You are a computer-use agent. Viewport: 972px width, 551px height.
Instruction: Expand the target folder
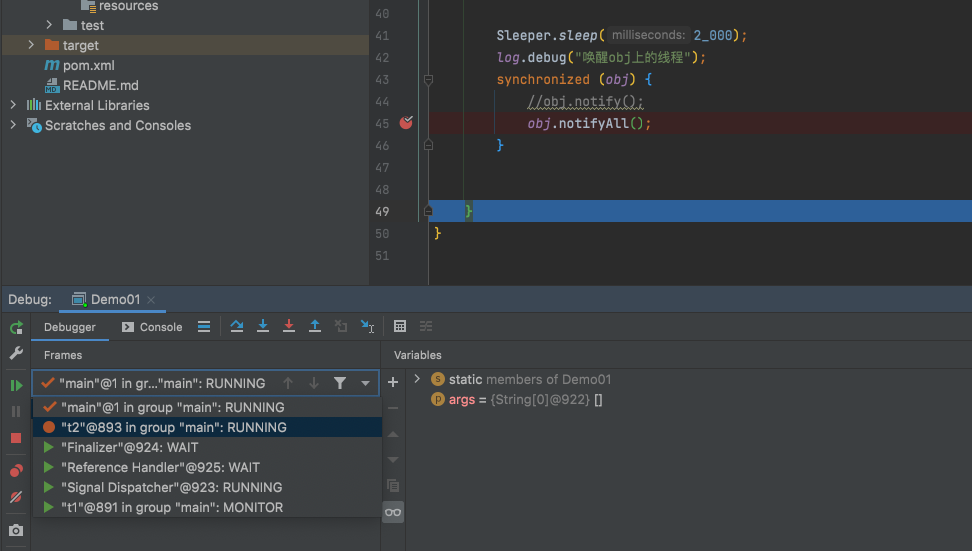[31, 45]
